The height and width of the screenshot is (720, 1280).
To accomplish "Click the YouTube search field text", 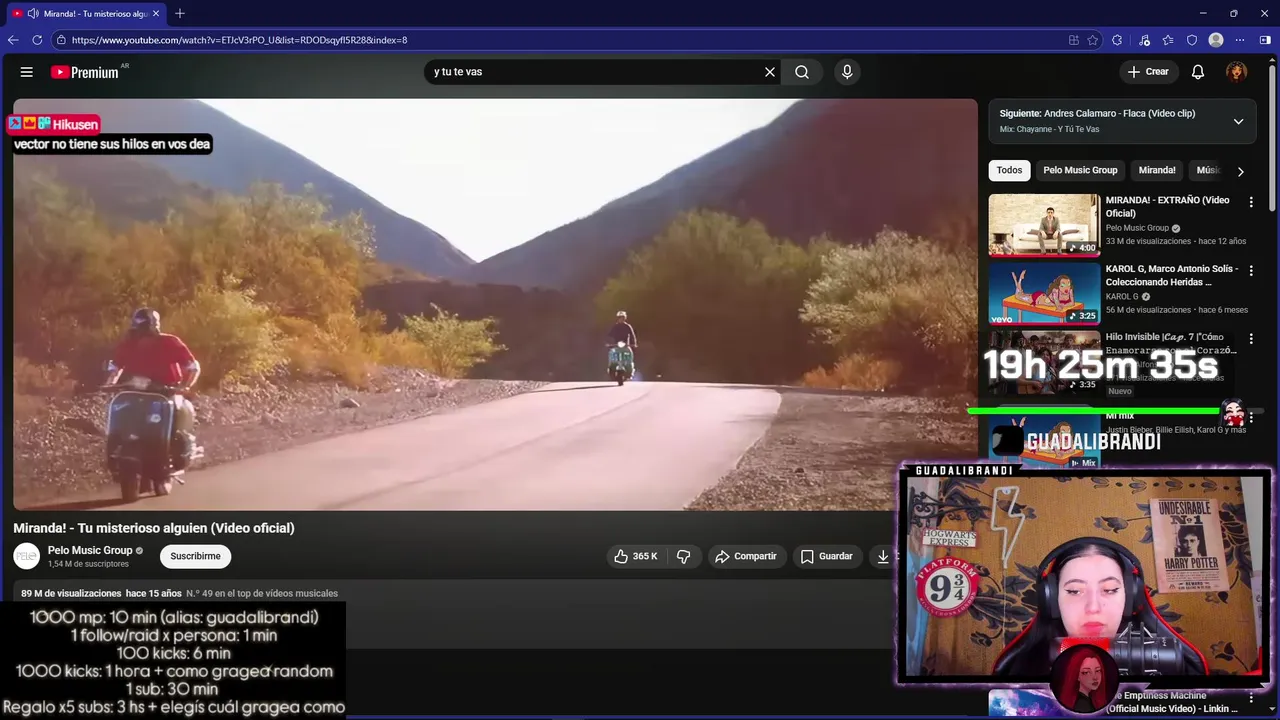I will pyautogui.click(x=458, y=72).
